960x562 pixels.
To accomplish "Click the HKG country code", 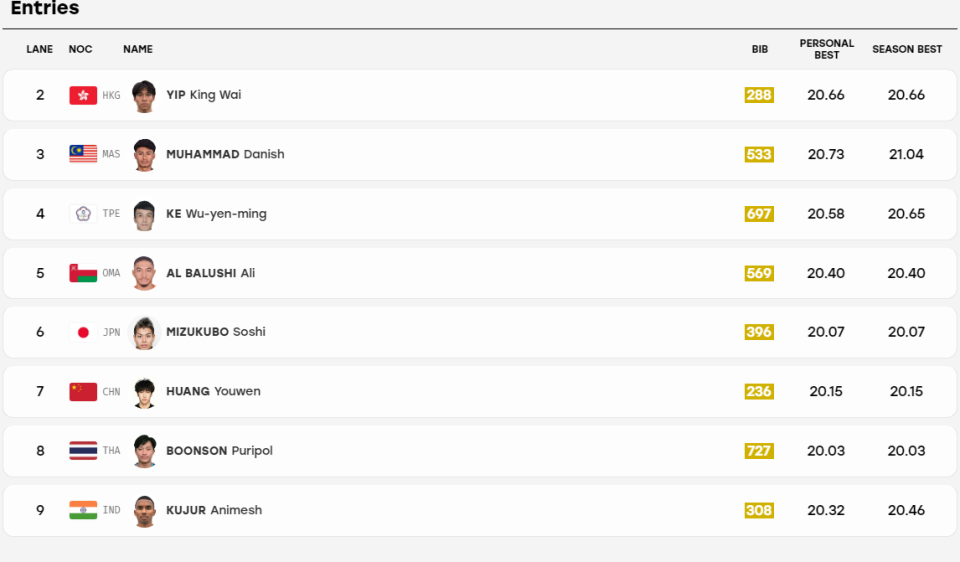I will coord(111,96).
